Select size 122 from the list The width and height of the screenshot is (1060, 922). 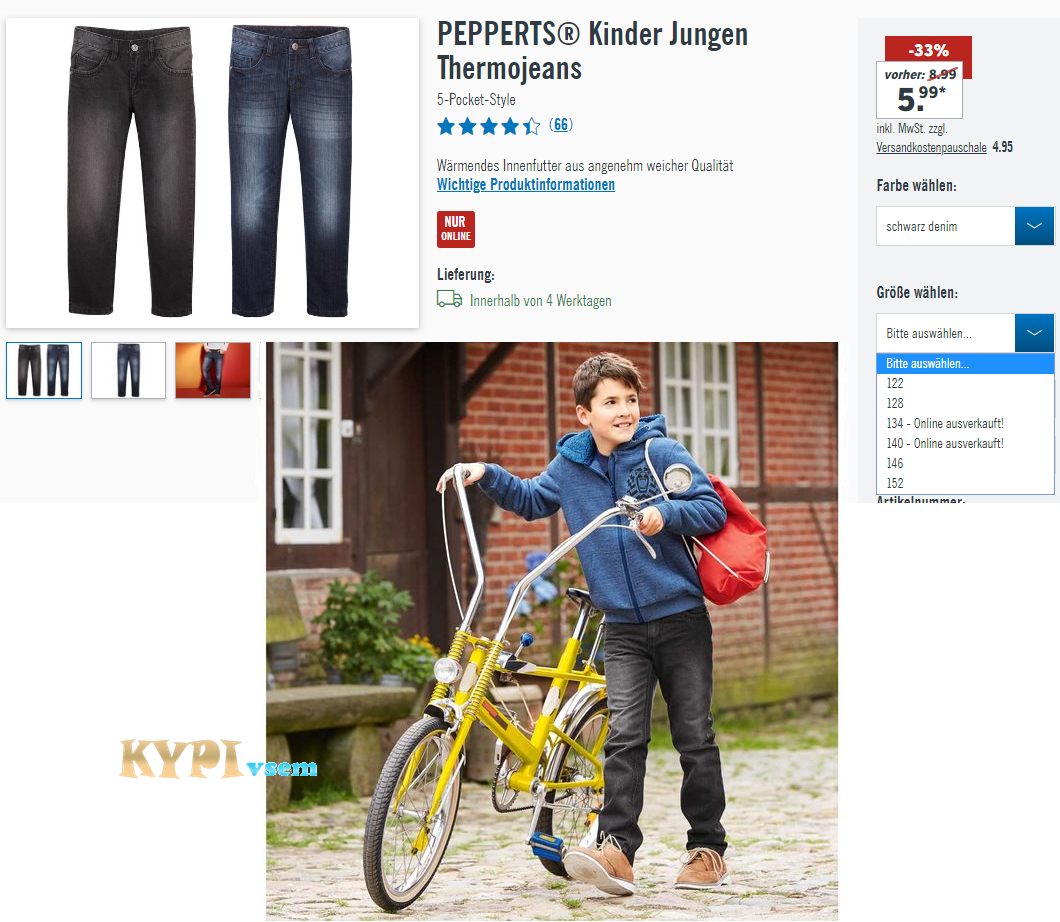(965, 383)
